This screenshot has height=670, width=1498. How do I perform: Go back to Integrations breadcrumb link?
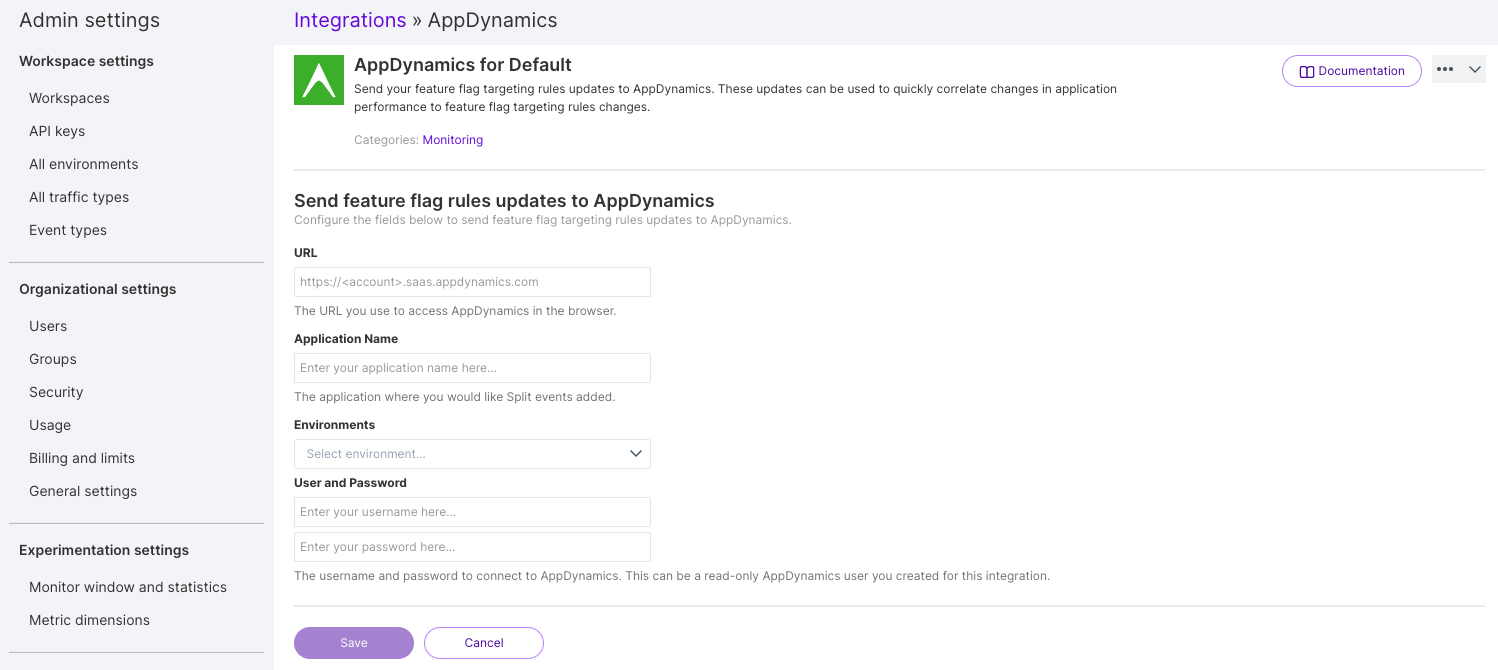350,20
